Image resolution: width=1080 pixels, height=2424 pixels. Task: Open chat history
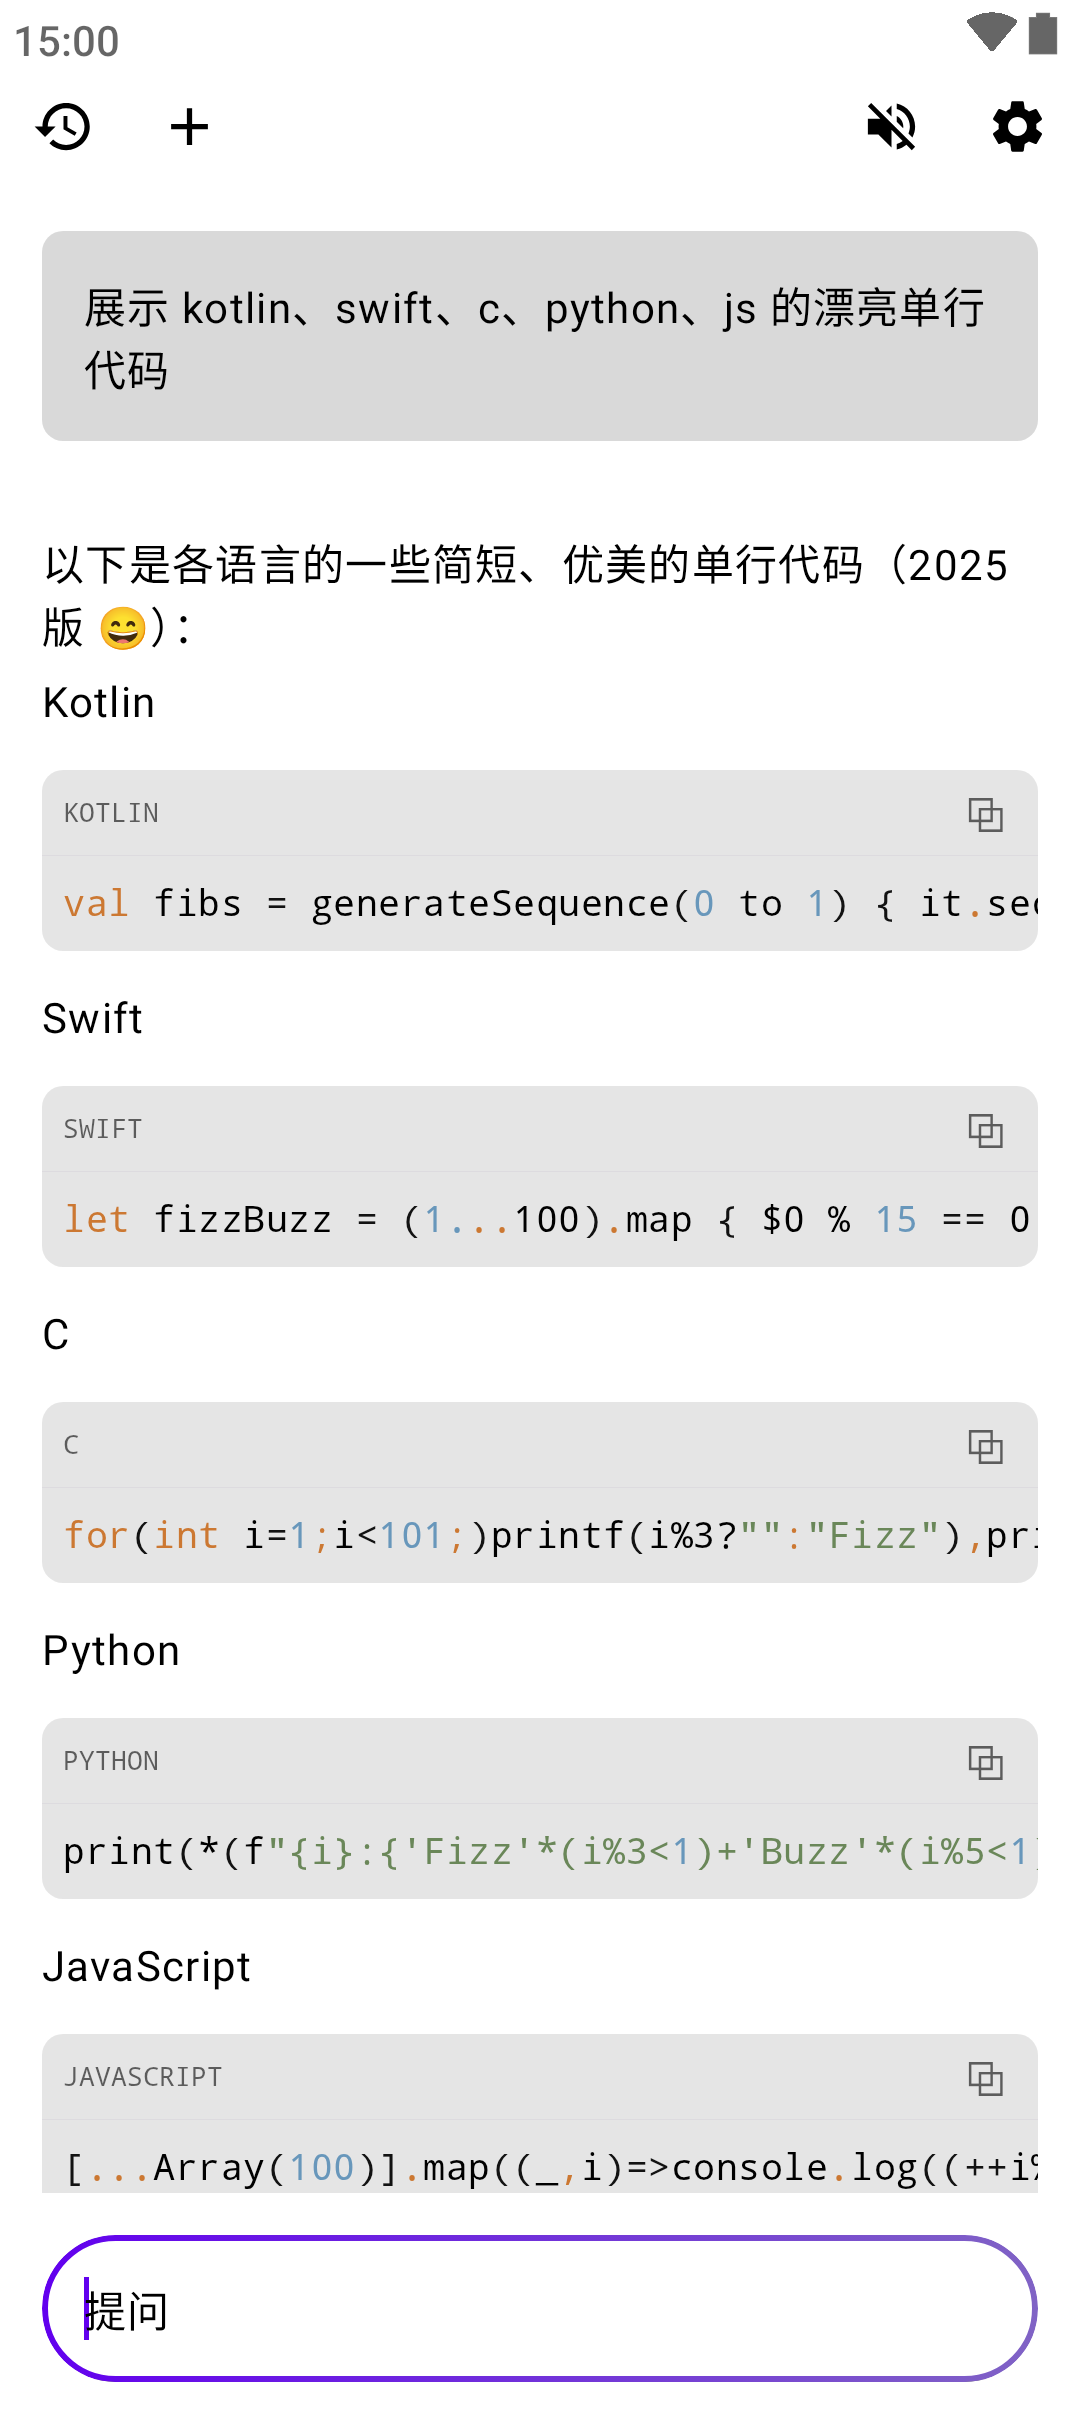(x=64, y=127)
